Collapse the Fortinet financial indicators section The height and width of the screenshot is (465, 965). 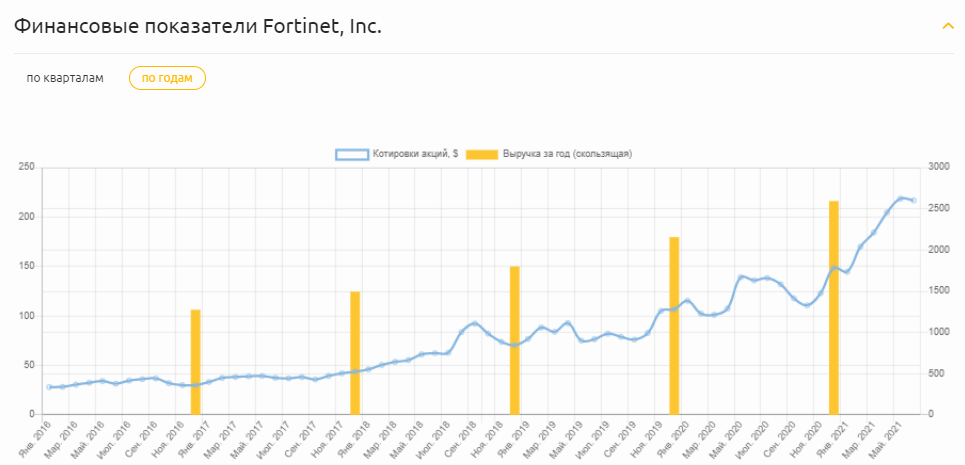click(x=948, y=26)
